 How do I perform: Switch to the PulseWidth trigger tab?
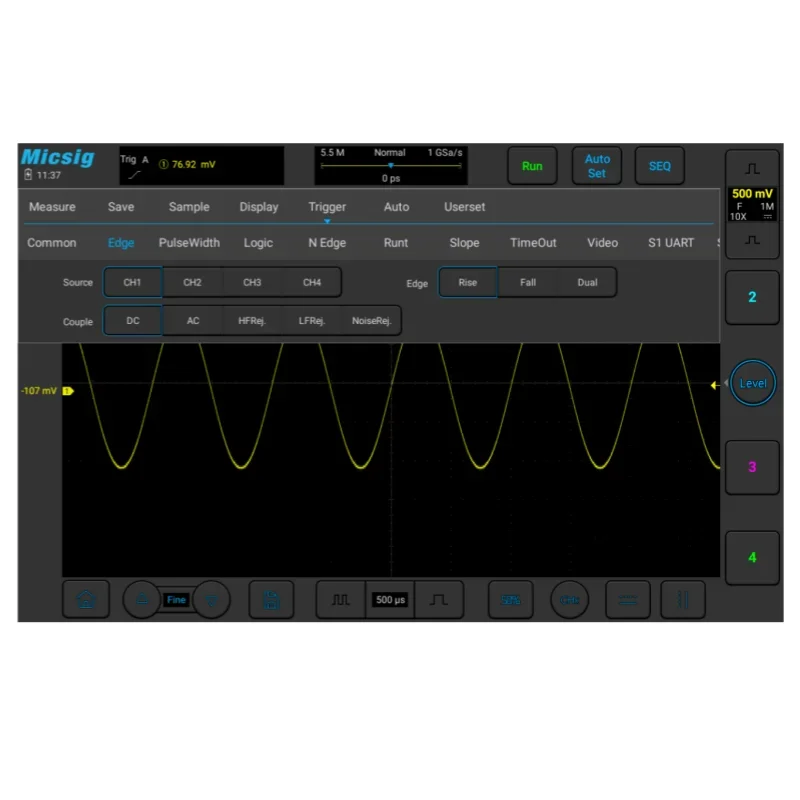(189, 243)
